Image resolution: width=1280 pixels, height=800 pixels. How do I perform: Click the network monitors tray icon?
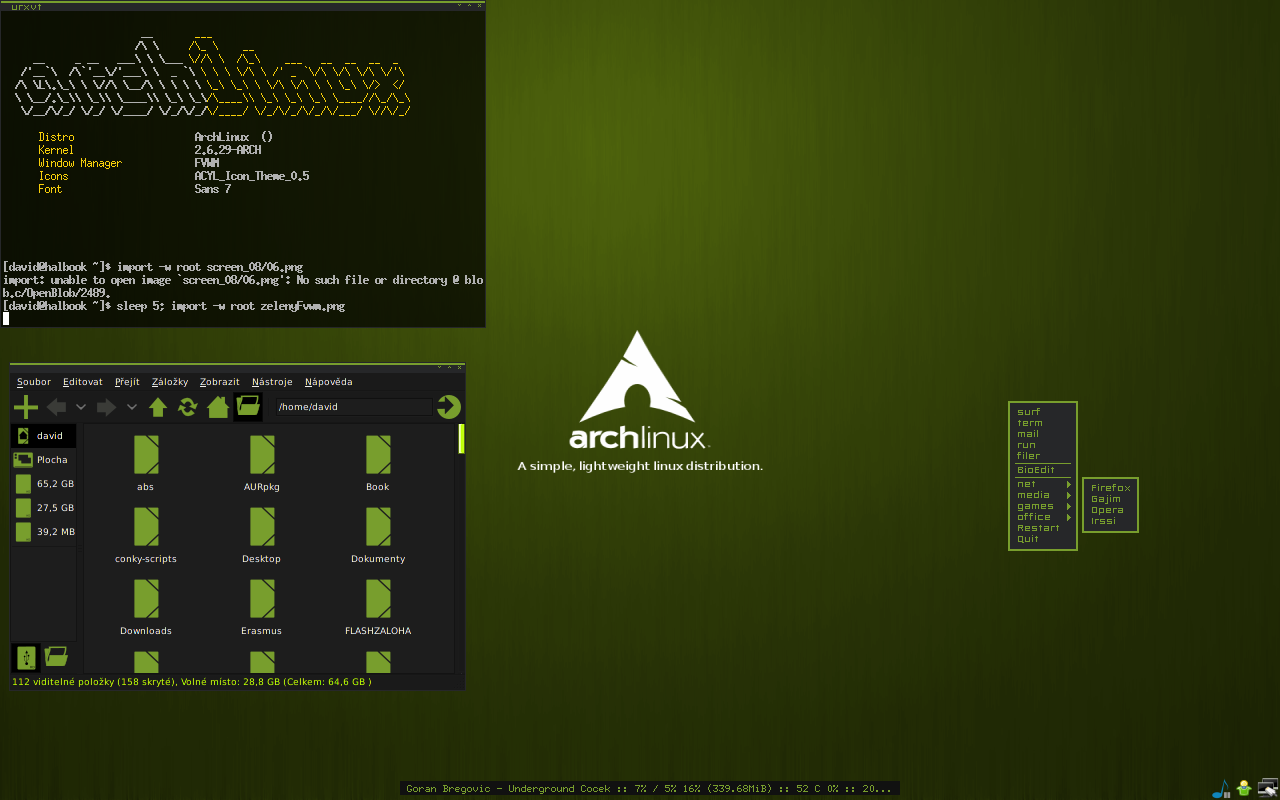1268,788
